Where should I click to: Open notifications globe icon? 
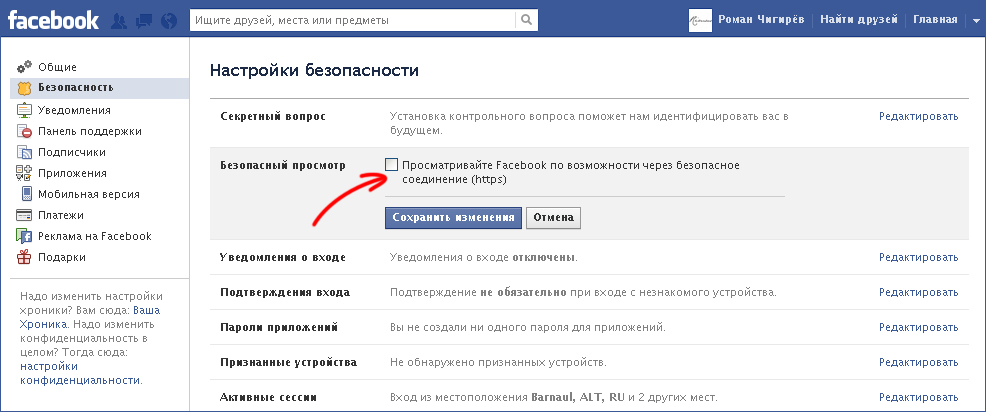tap(169, 21)
